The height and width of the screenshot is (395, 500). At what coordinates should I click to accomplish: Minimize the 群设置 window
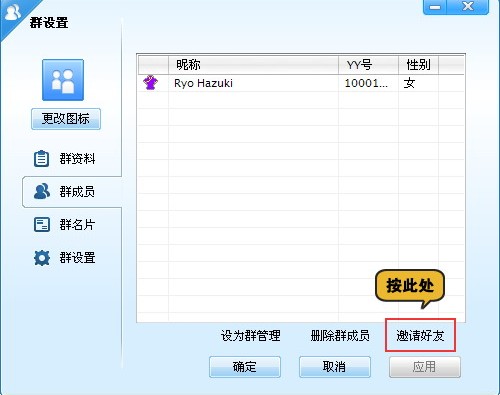tap(435, 7)
